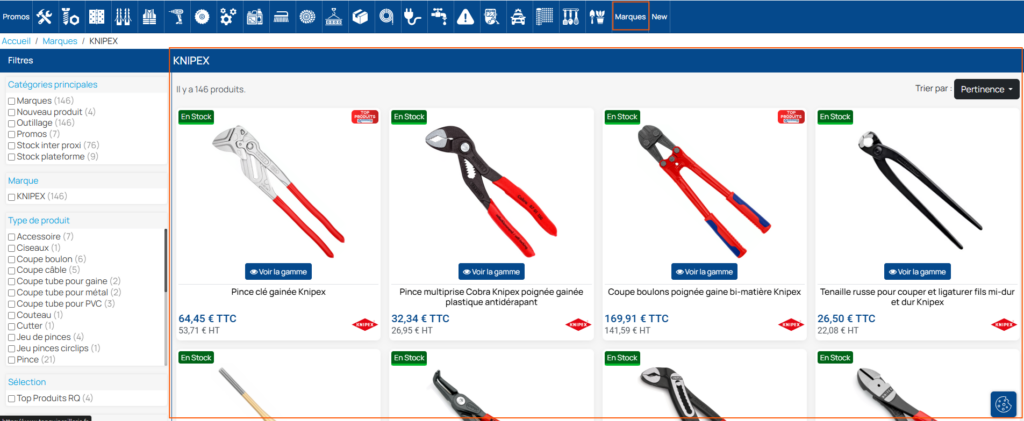Viewport: 1024px width, 421px height.
Task: Open the hanging kitchen utensils category icon
Action: click(570, 17)
